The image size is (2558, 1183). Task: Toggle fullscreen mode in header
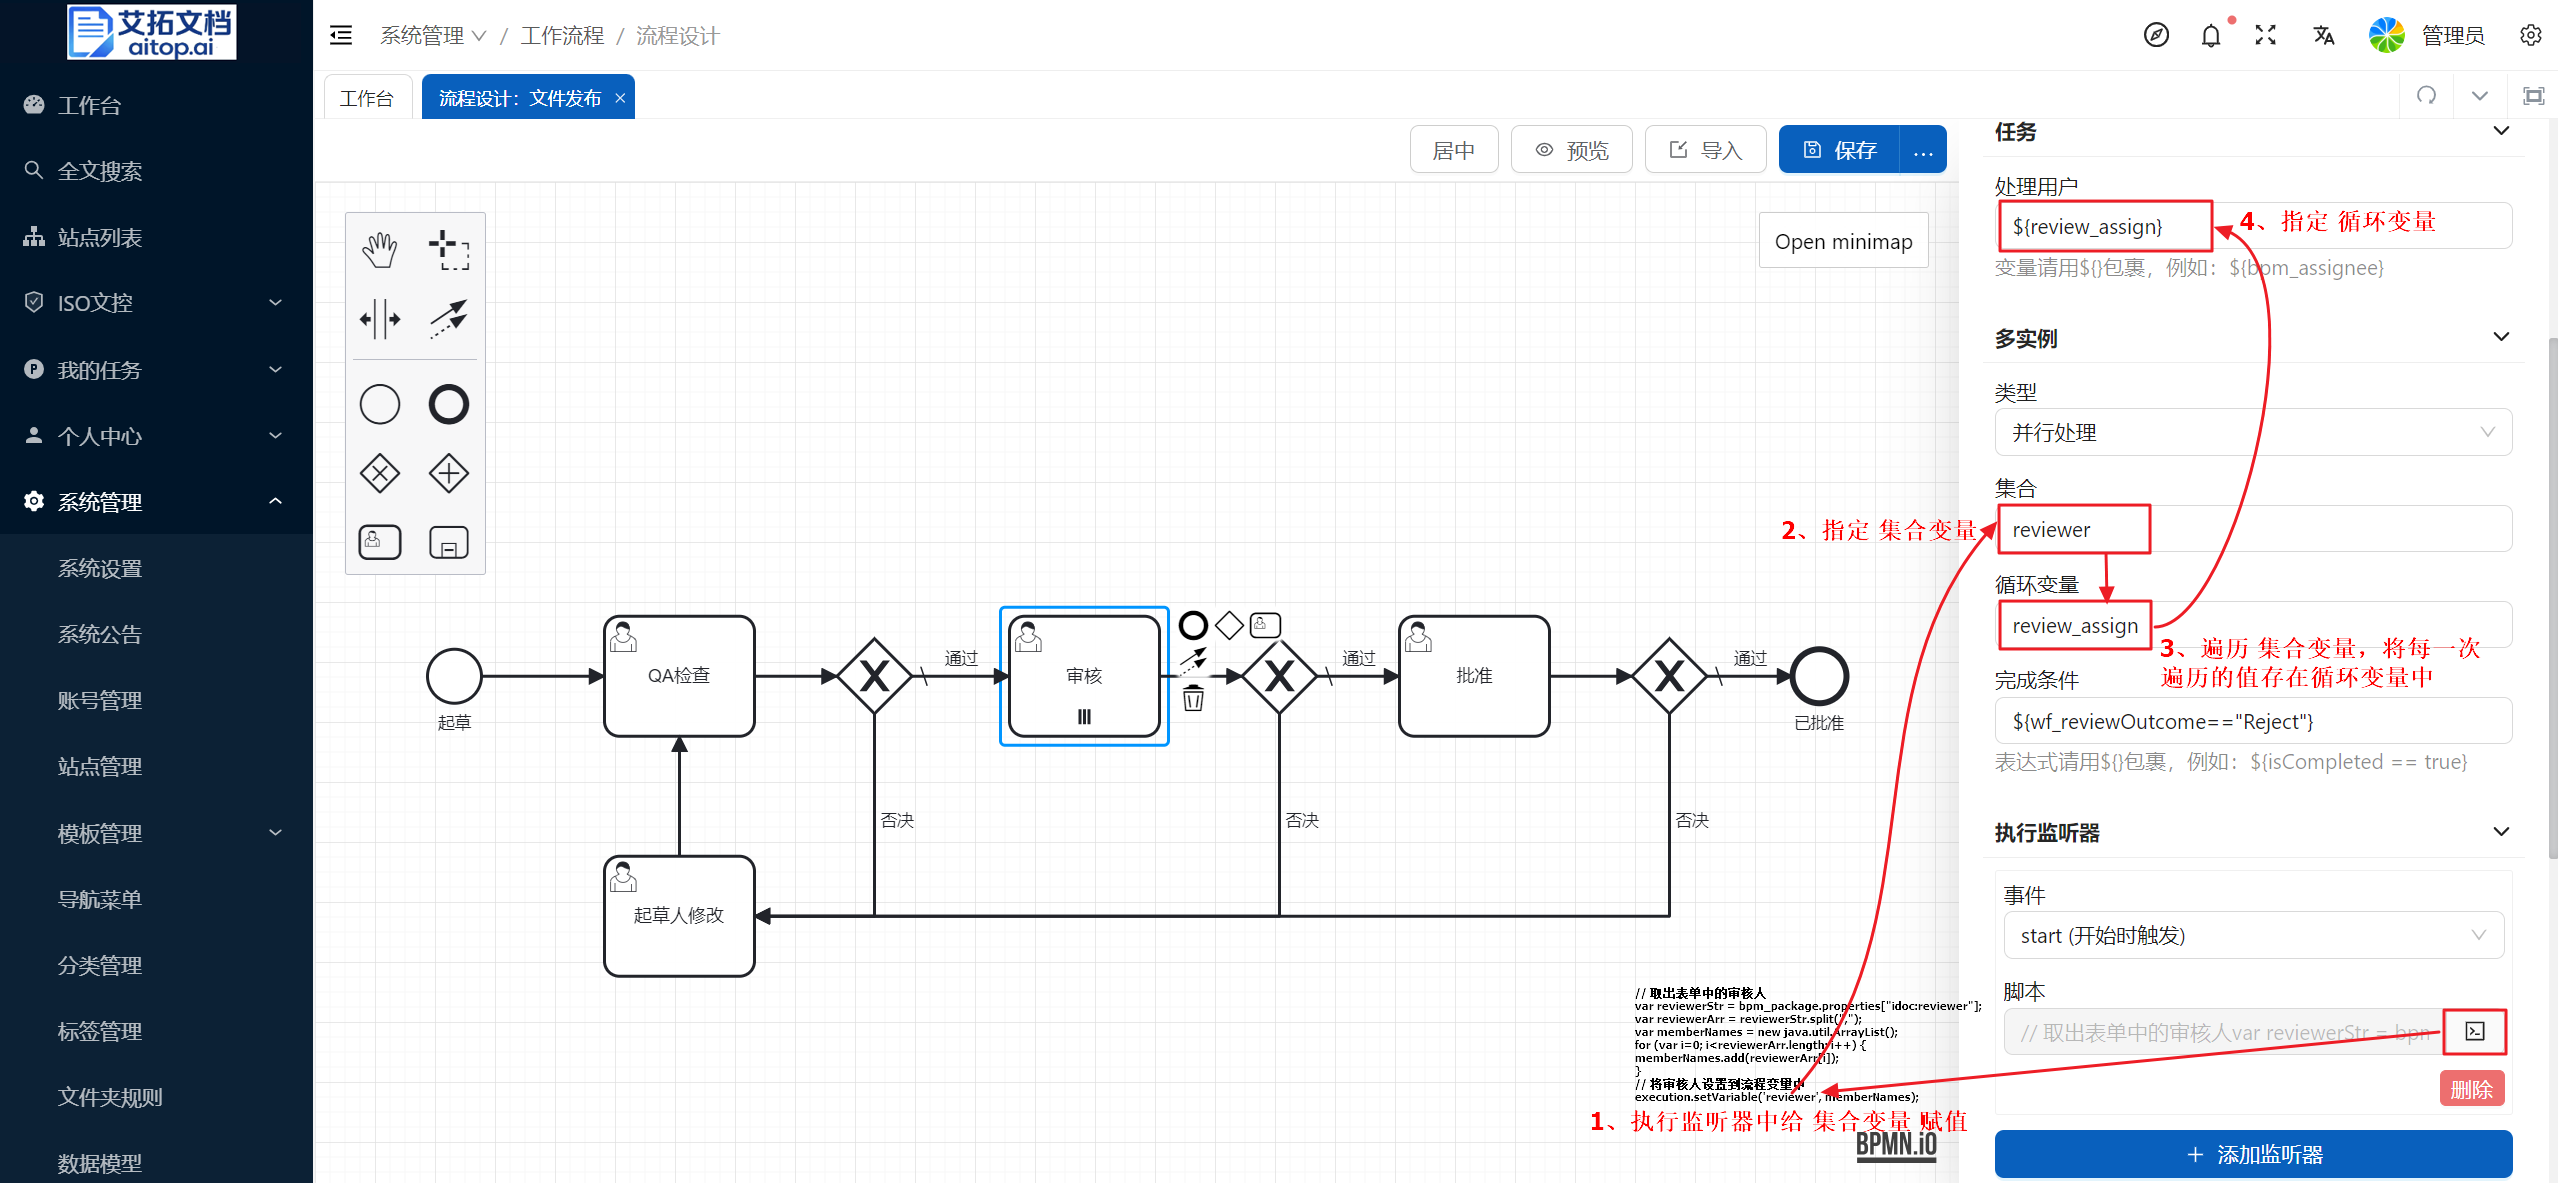click(x=2265, y=36)
